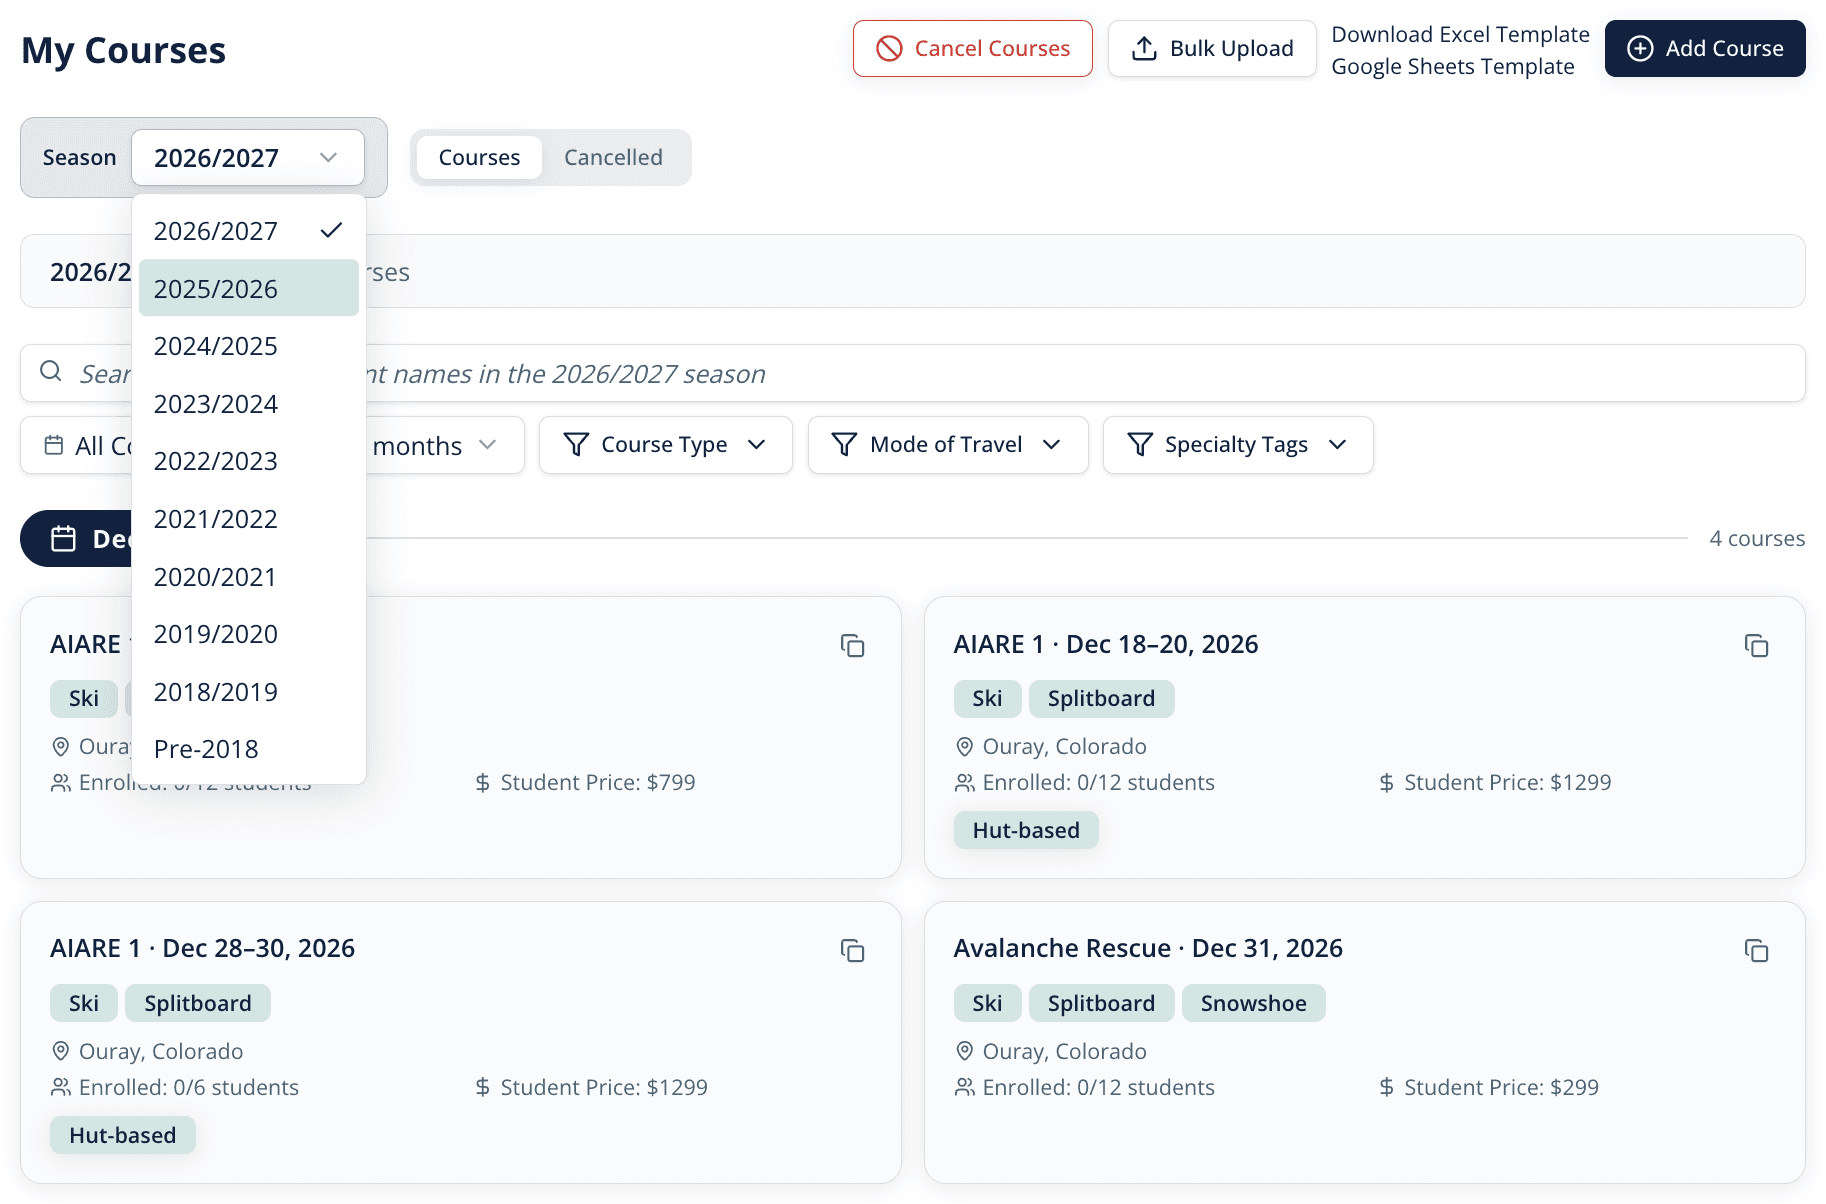
Task: Select season 2025/2026 from the list
Action: pyautogui.click(x=248, y=288)
